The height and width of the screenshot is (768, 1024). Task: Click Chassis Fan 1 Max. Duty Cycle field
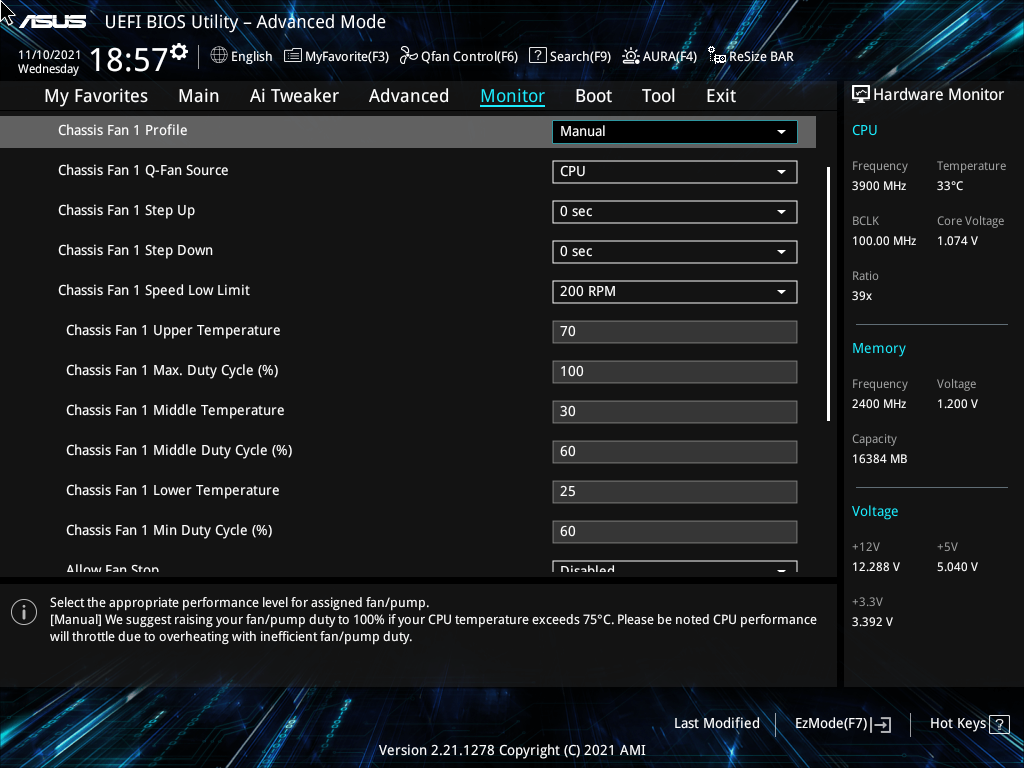click(675, 371)
